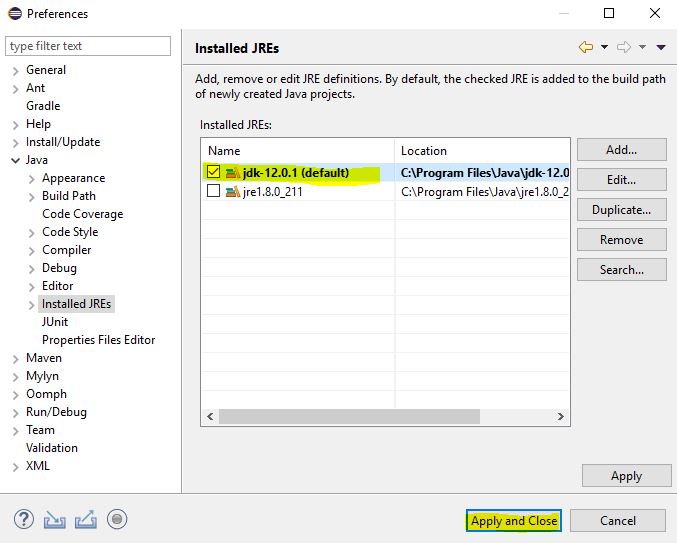Click the Import preferences icon
677x543 pixels.
coord(54,520)
